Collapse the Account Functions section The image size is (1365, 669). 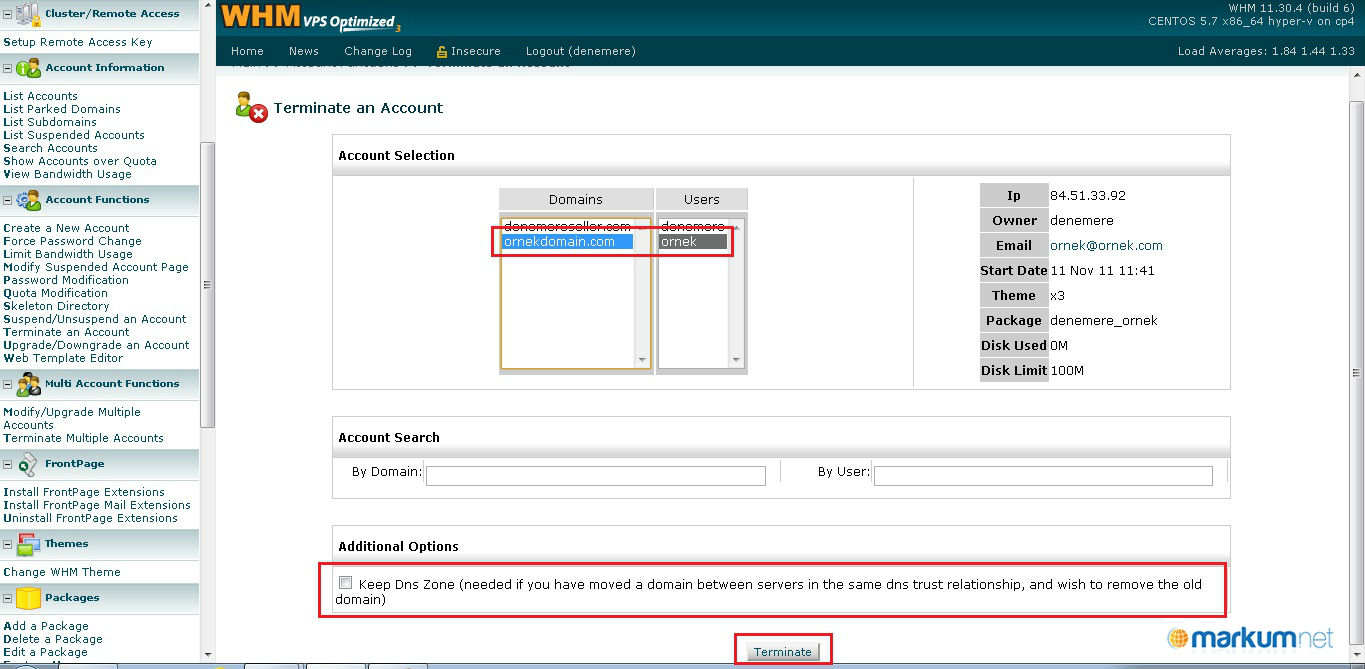(8, 200)
